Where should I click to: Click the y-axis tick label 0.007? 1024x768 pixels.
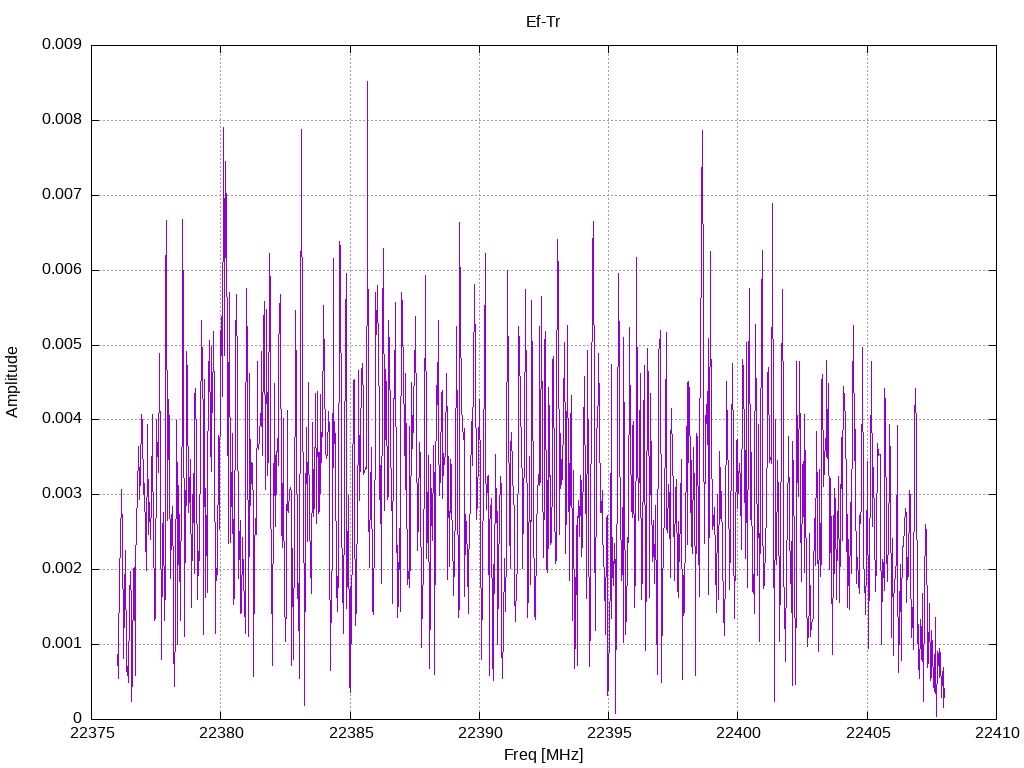62,195
